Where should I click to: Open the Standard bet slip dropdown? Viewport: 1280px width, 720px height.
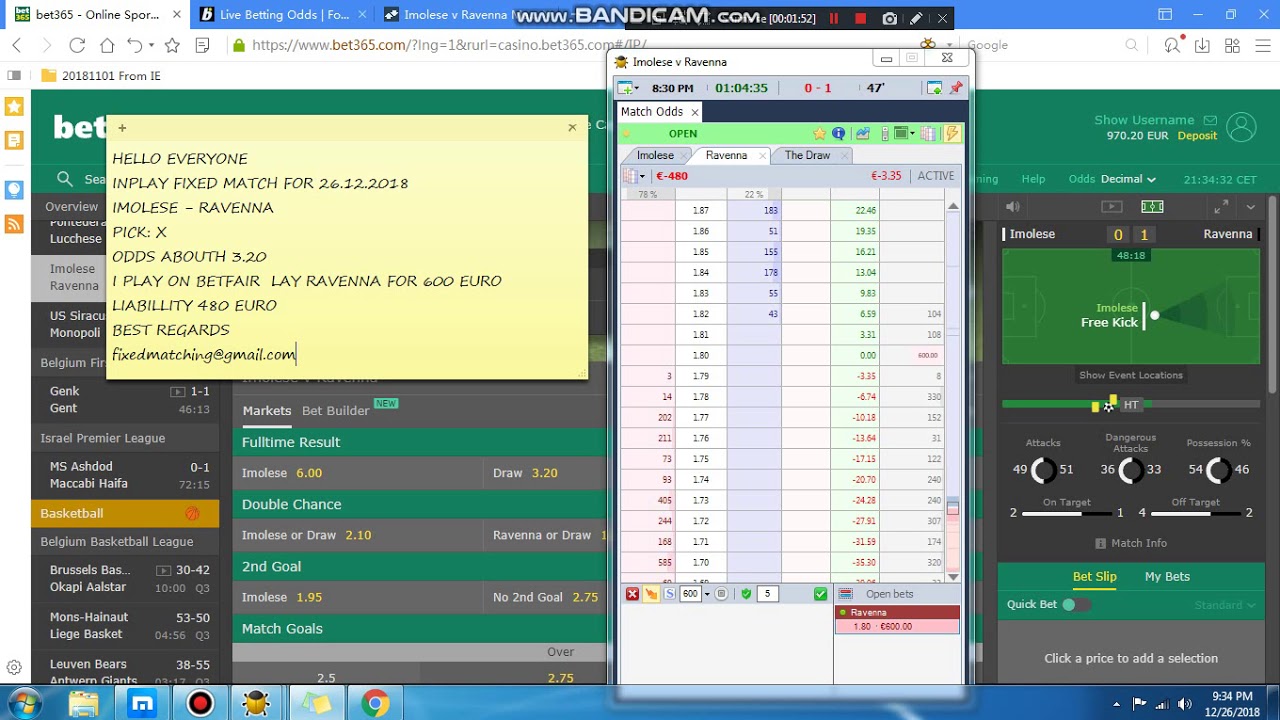click(1225, 605)
